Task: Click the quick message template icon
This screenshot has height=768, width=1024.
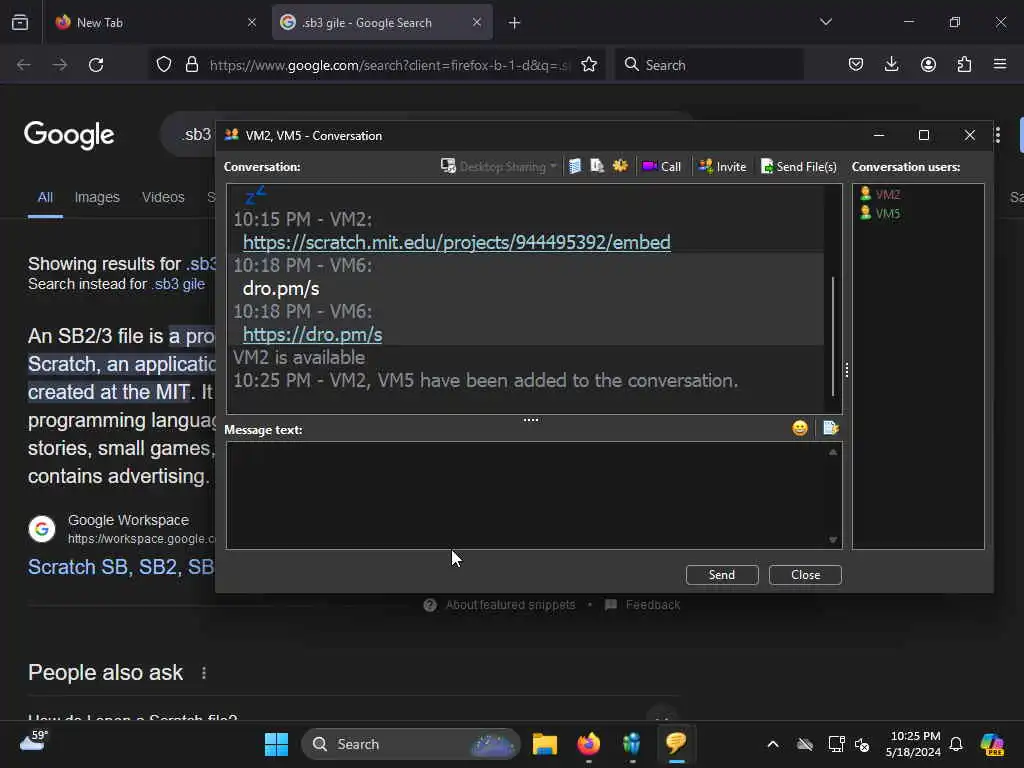Action: point(830,428)
